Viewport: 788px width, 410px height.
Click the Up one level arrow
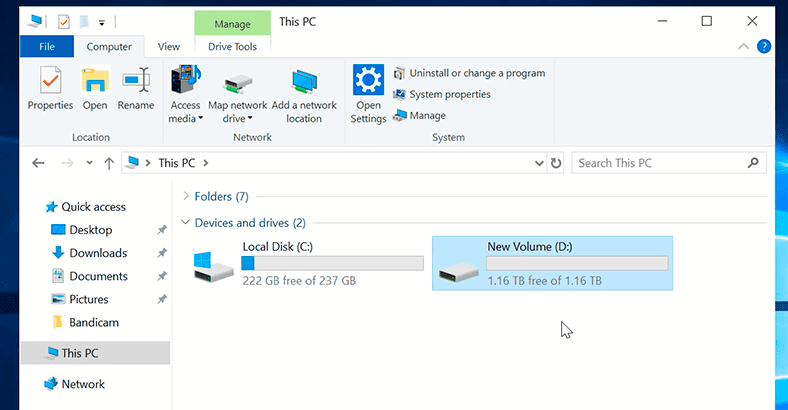click(109, 163)
